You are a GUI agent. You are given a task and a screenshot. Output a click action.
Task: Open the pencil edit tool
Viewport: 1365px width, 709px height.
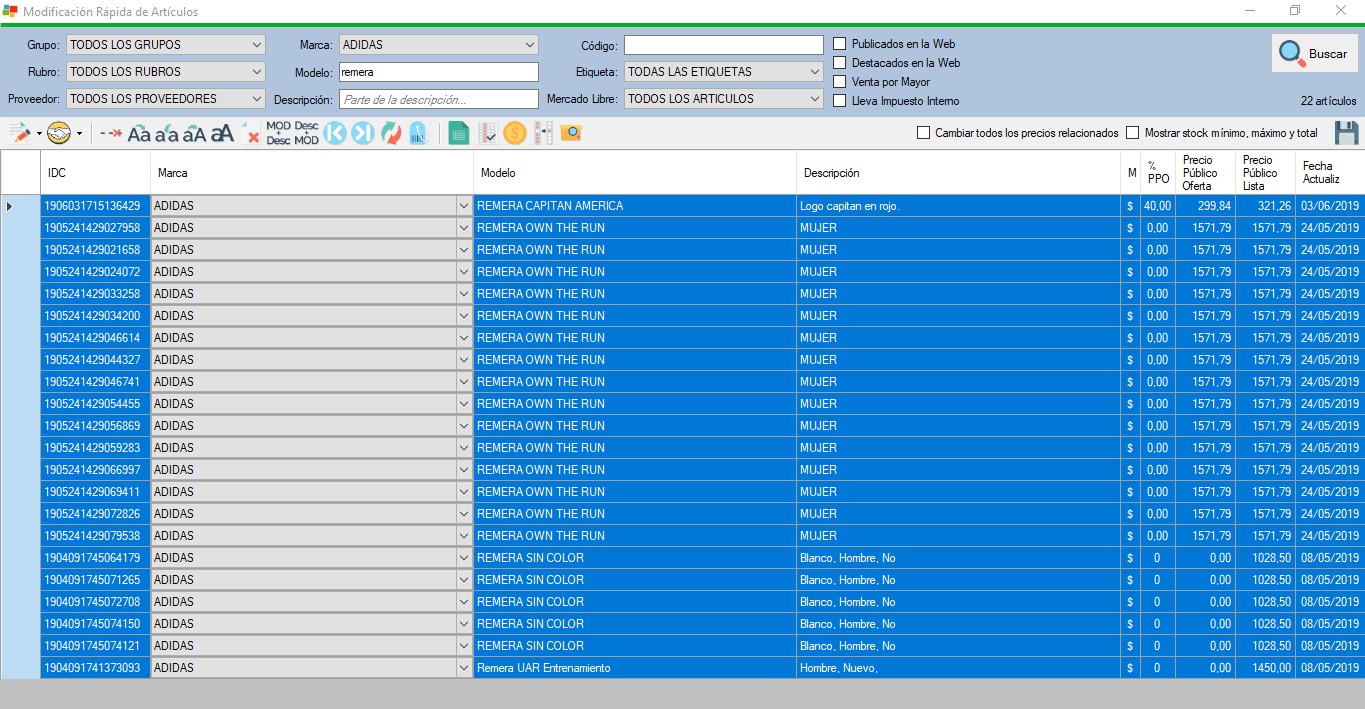(x=20, y=133)
